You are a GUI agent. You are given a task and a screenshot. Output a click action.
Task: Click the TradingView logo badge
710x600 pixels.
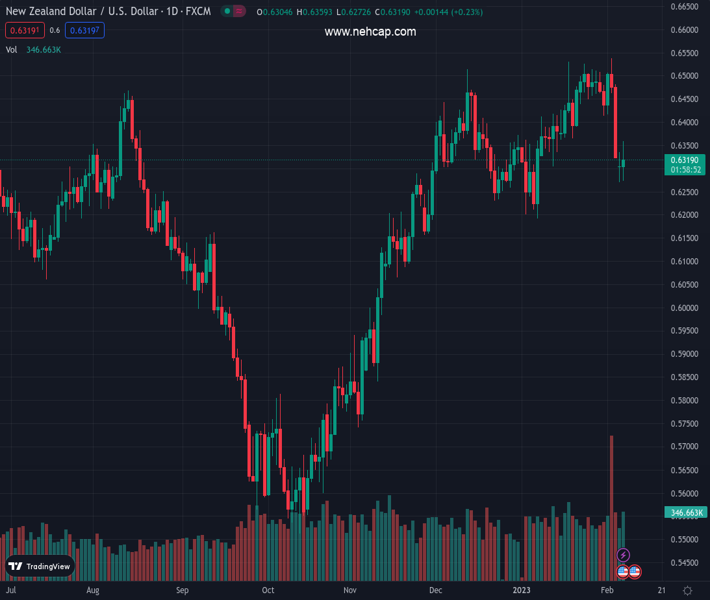coord(39,566)
